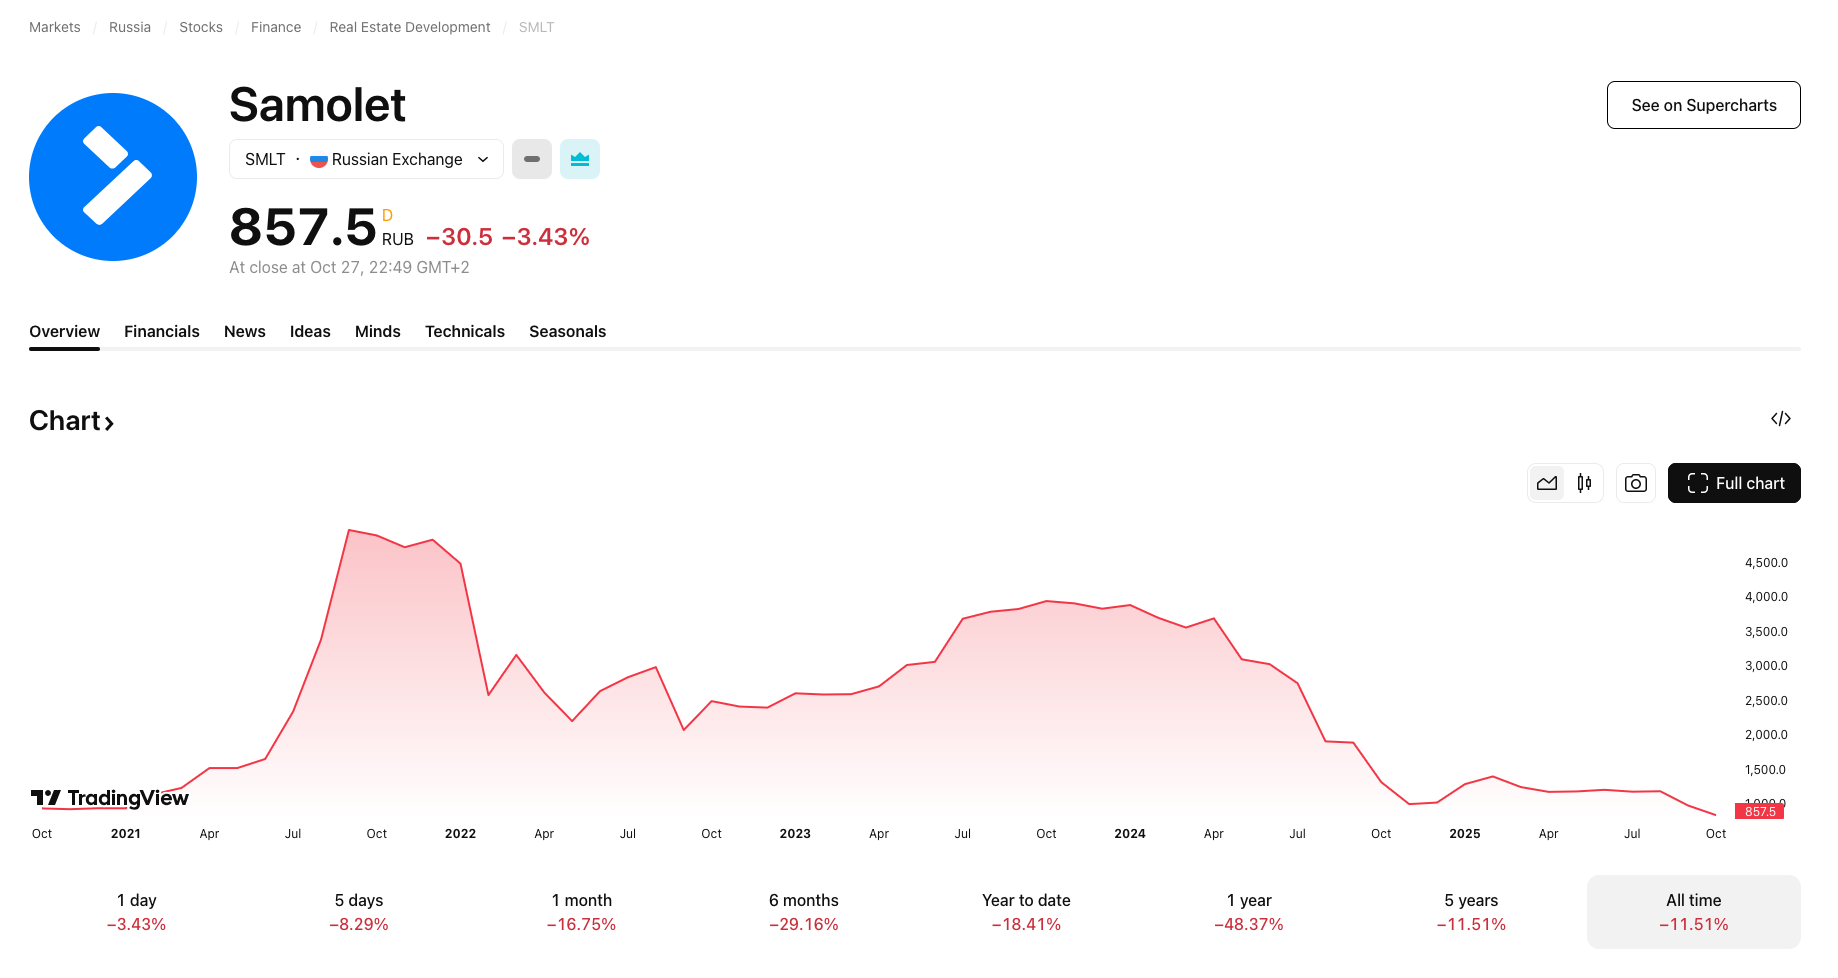
Task: Click the Samolet company name heading
Action: tap(318, 105)
